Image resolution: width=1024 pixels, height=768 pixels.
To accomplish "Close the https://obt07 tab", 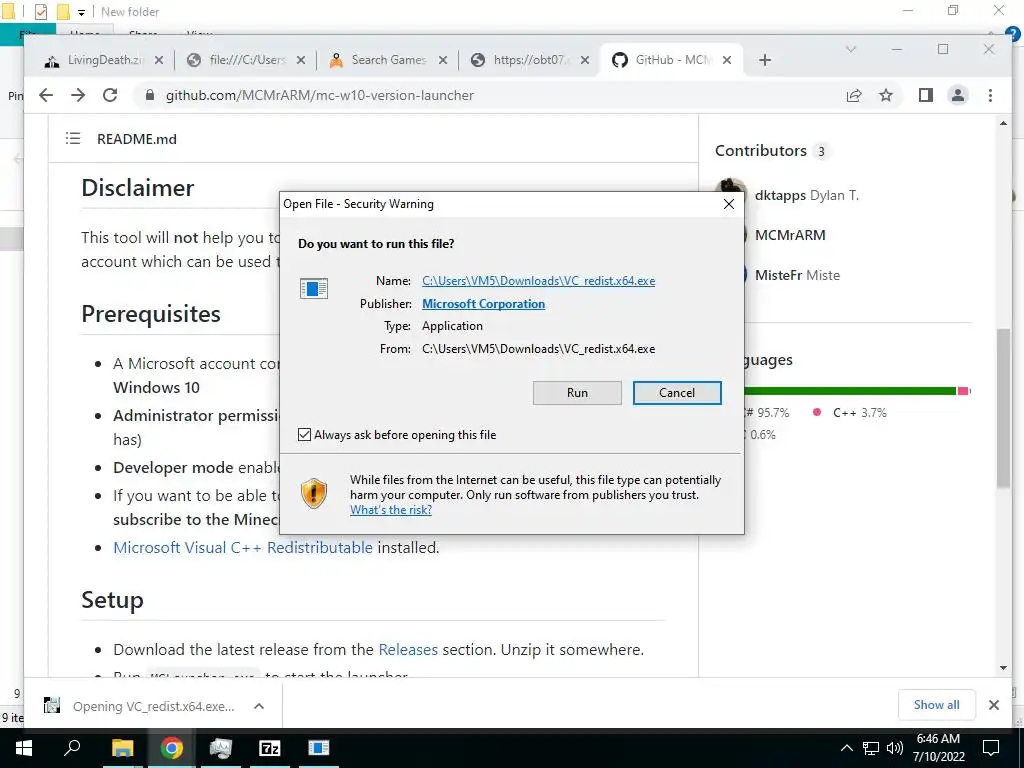I will (x=585, y=60).
